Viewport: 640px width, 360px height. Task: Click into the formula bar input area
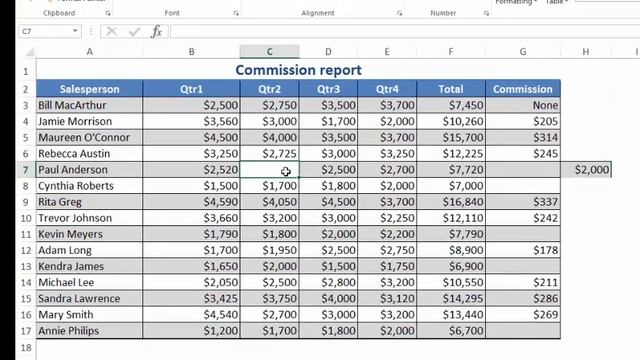pyautogui.click(x=405, y=31)
